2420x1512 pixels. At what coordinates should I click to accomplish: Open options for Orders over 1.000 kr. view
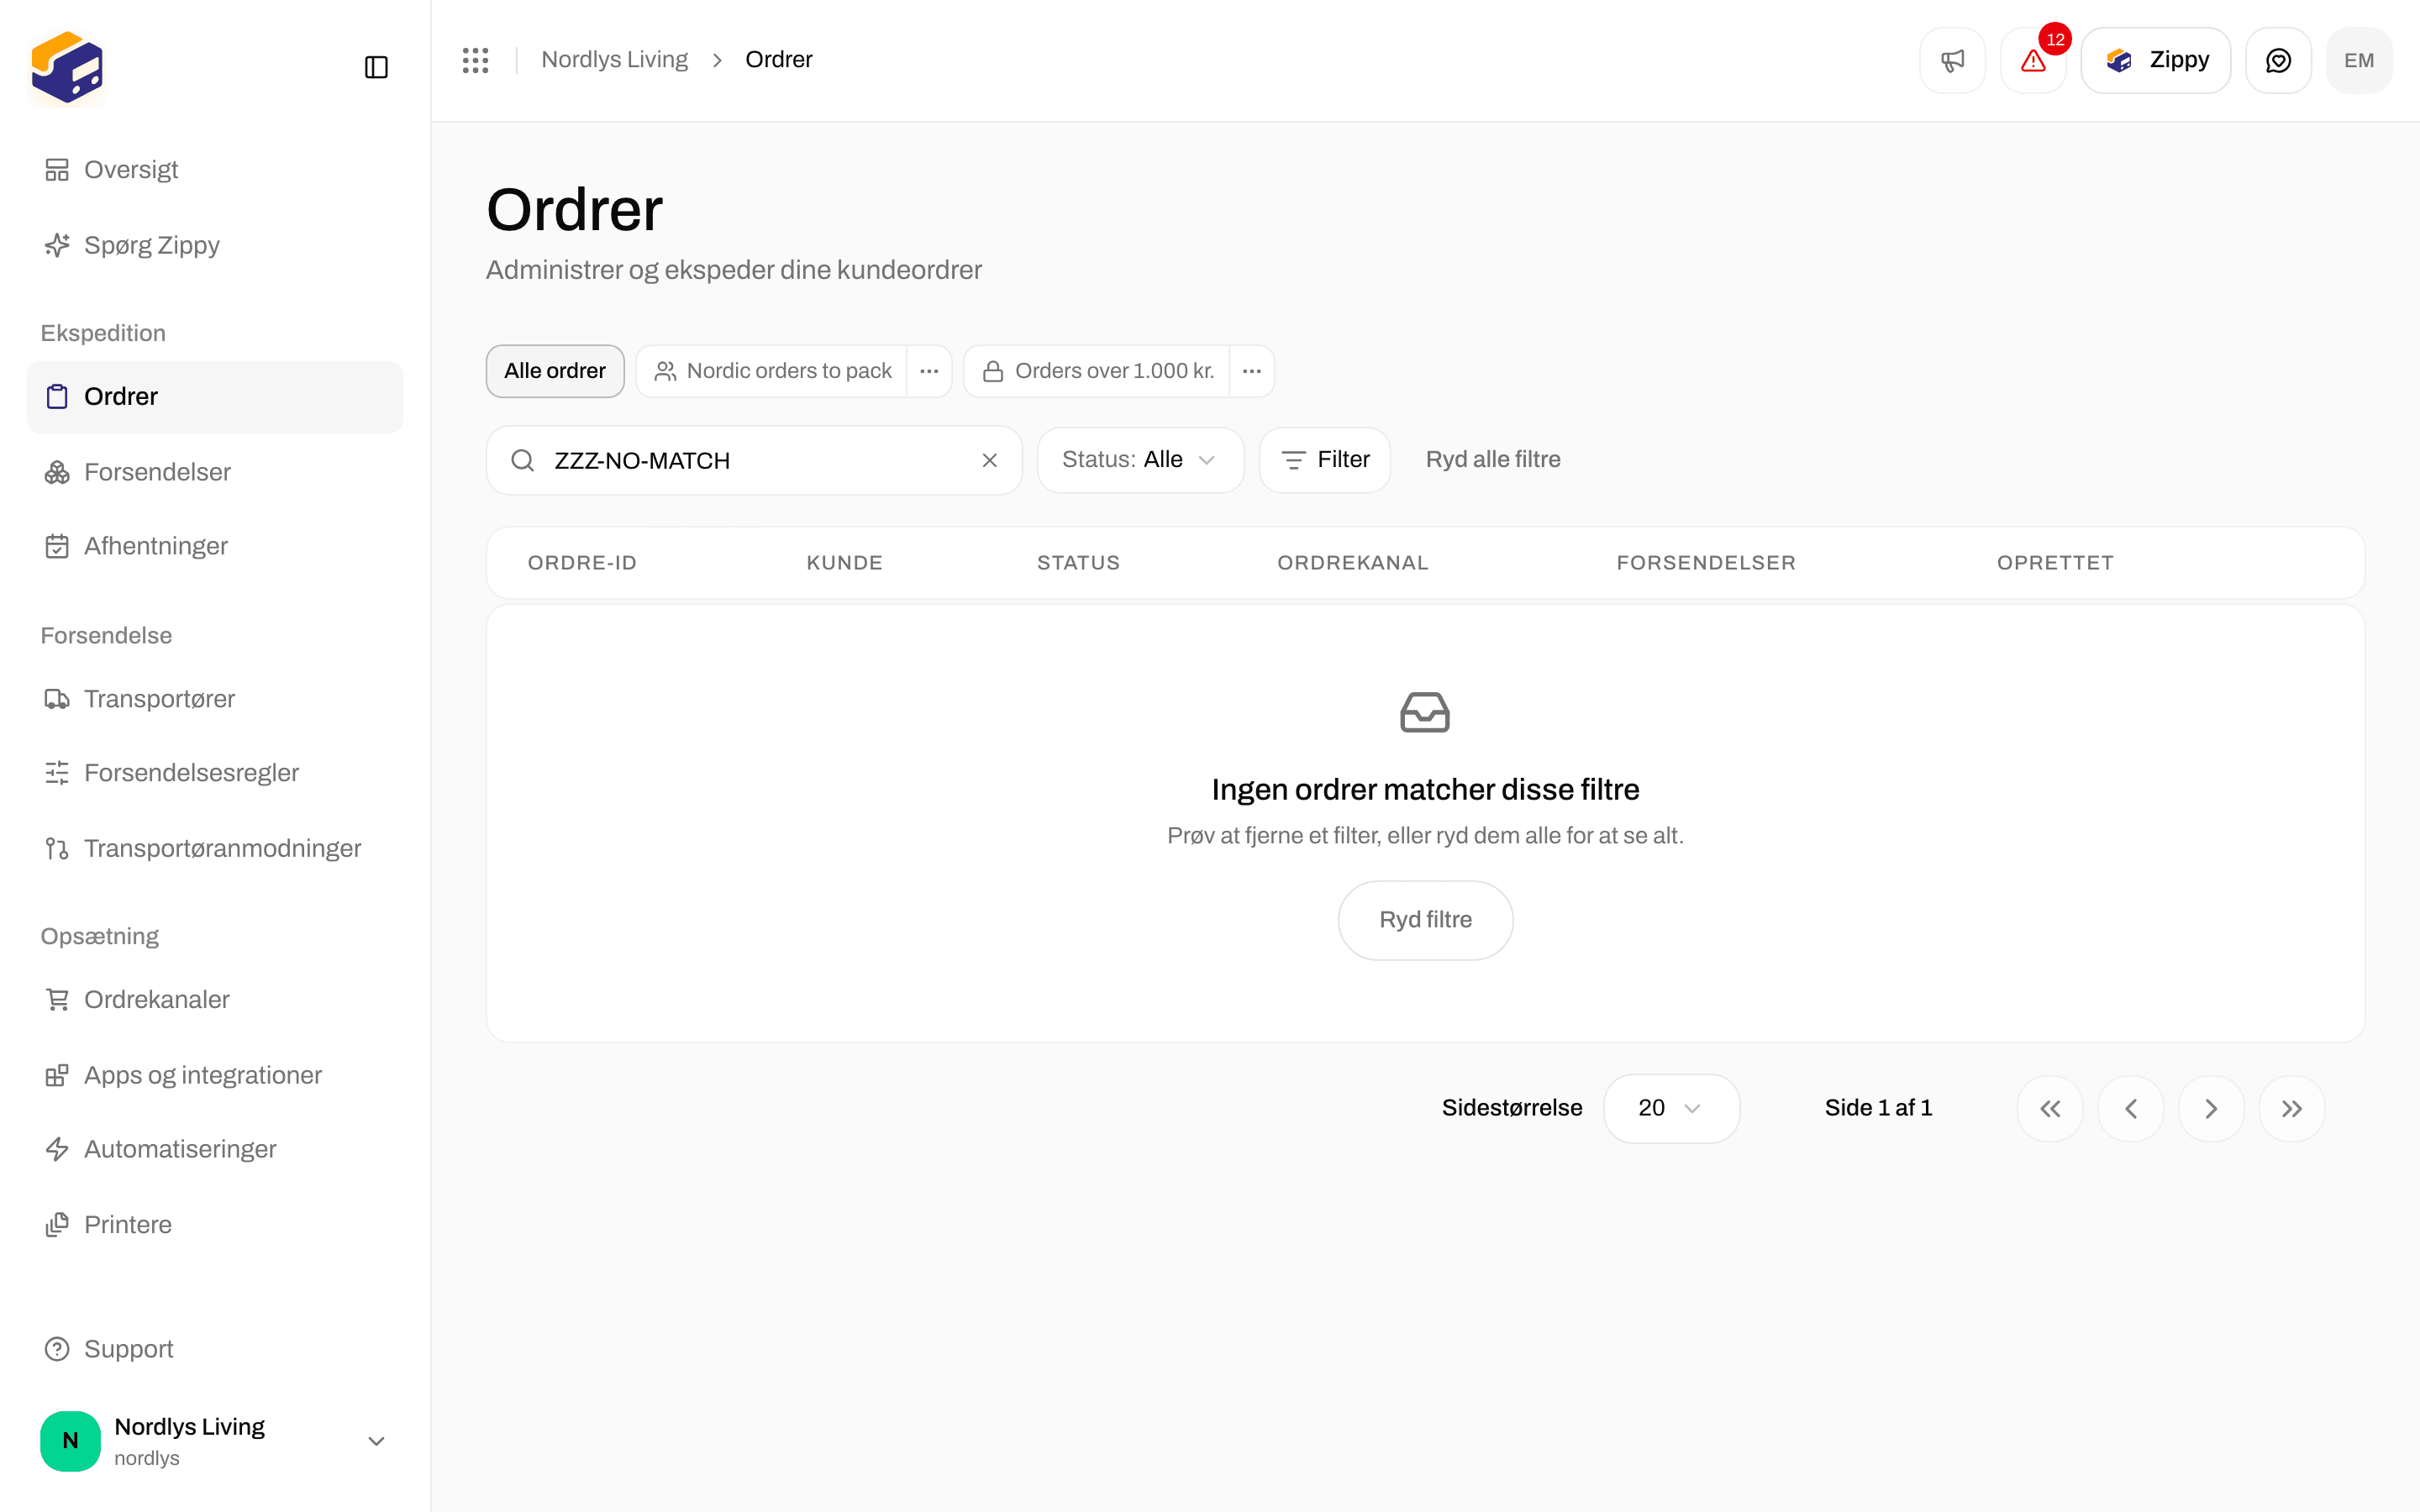click(1252, 371)
